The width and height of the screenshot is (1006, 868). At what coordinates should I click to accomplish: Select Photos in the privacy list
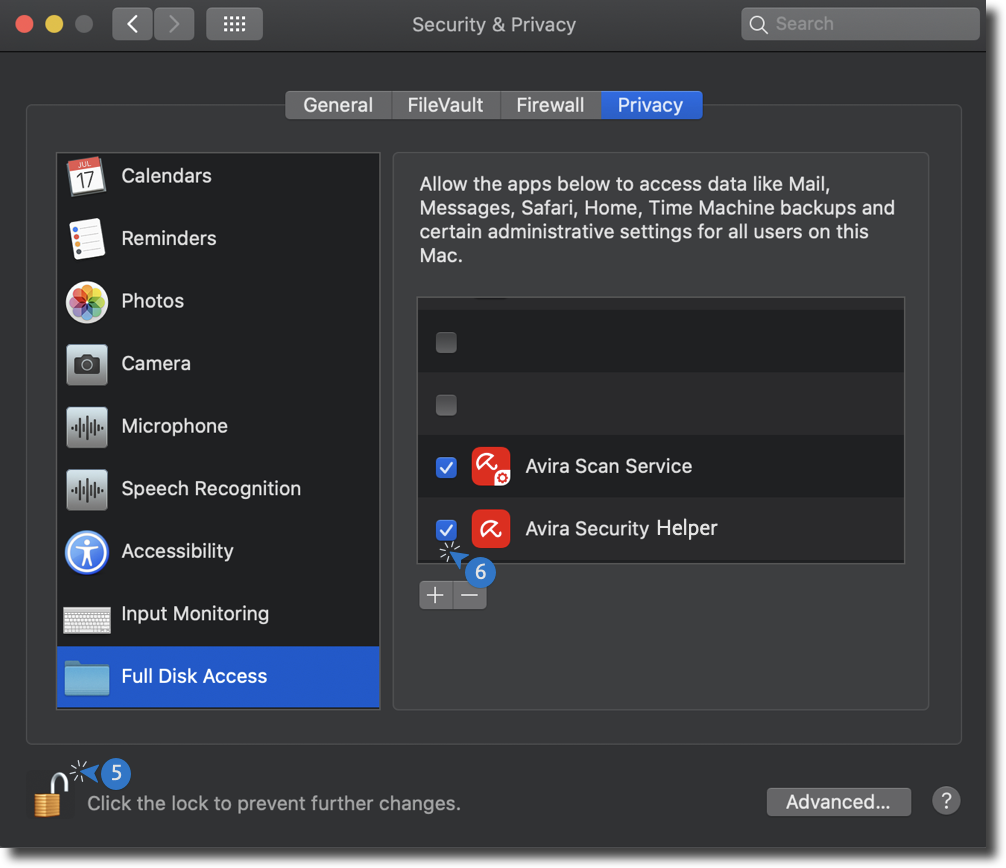click(x=218, y=302)
